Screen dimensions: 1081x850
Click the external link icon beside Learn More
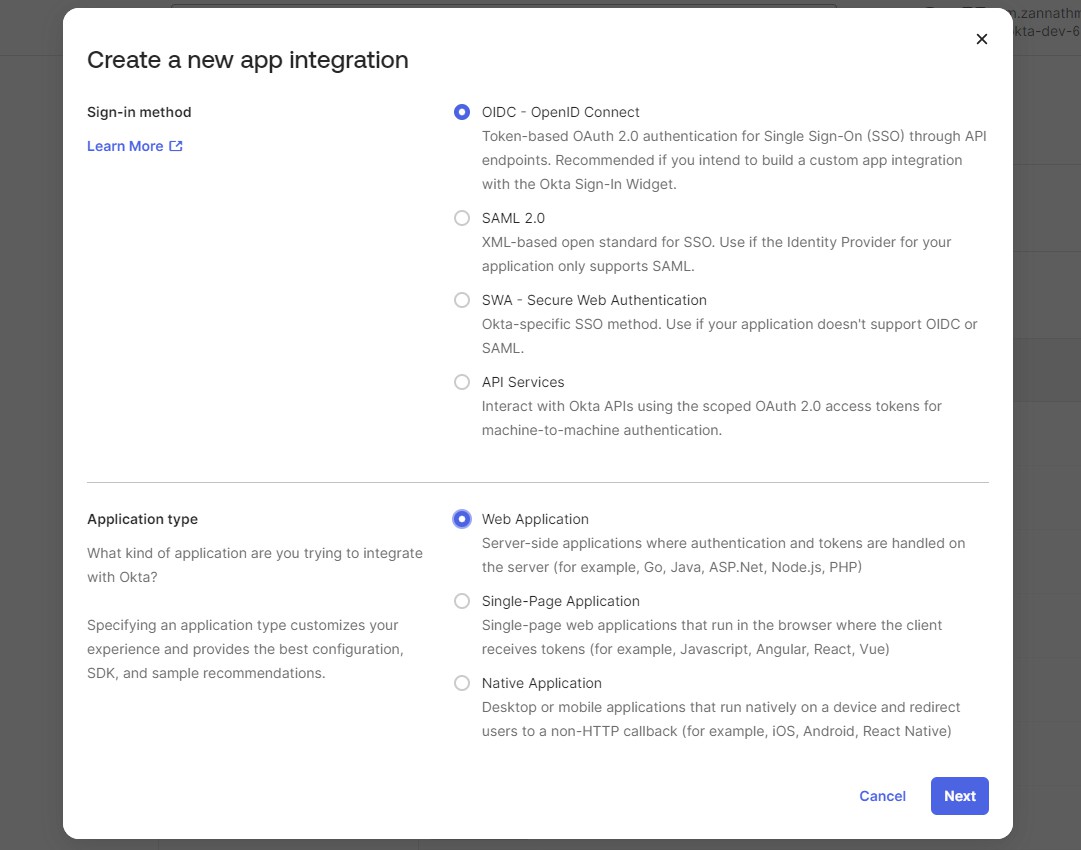pyautogui.click(x=176, y=146)
